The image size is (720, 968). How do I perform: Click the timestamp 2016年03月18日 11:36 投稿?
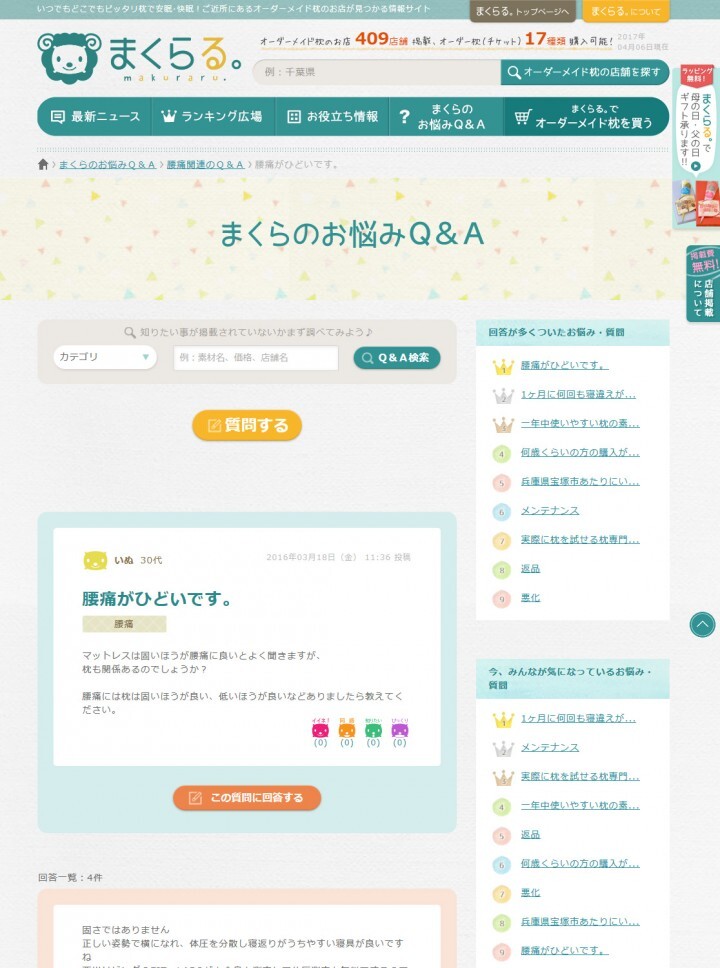coord(338,557)
